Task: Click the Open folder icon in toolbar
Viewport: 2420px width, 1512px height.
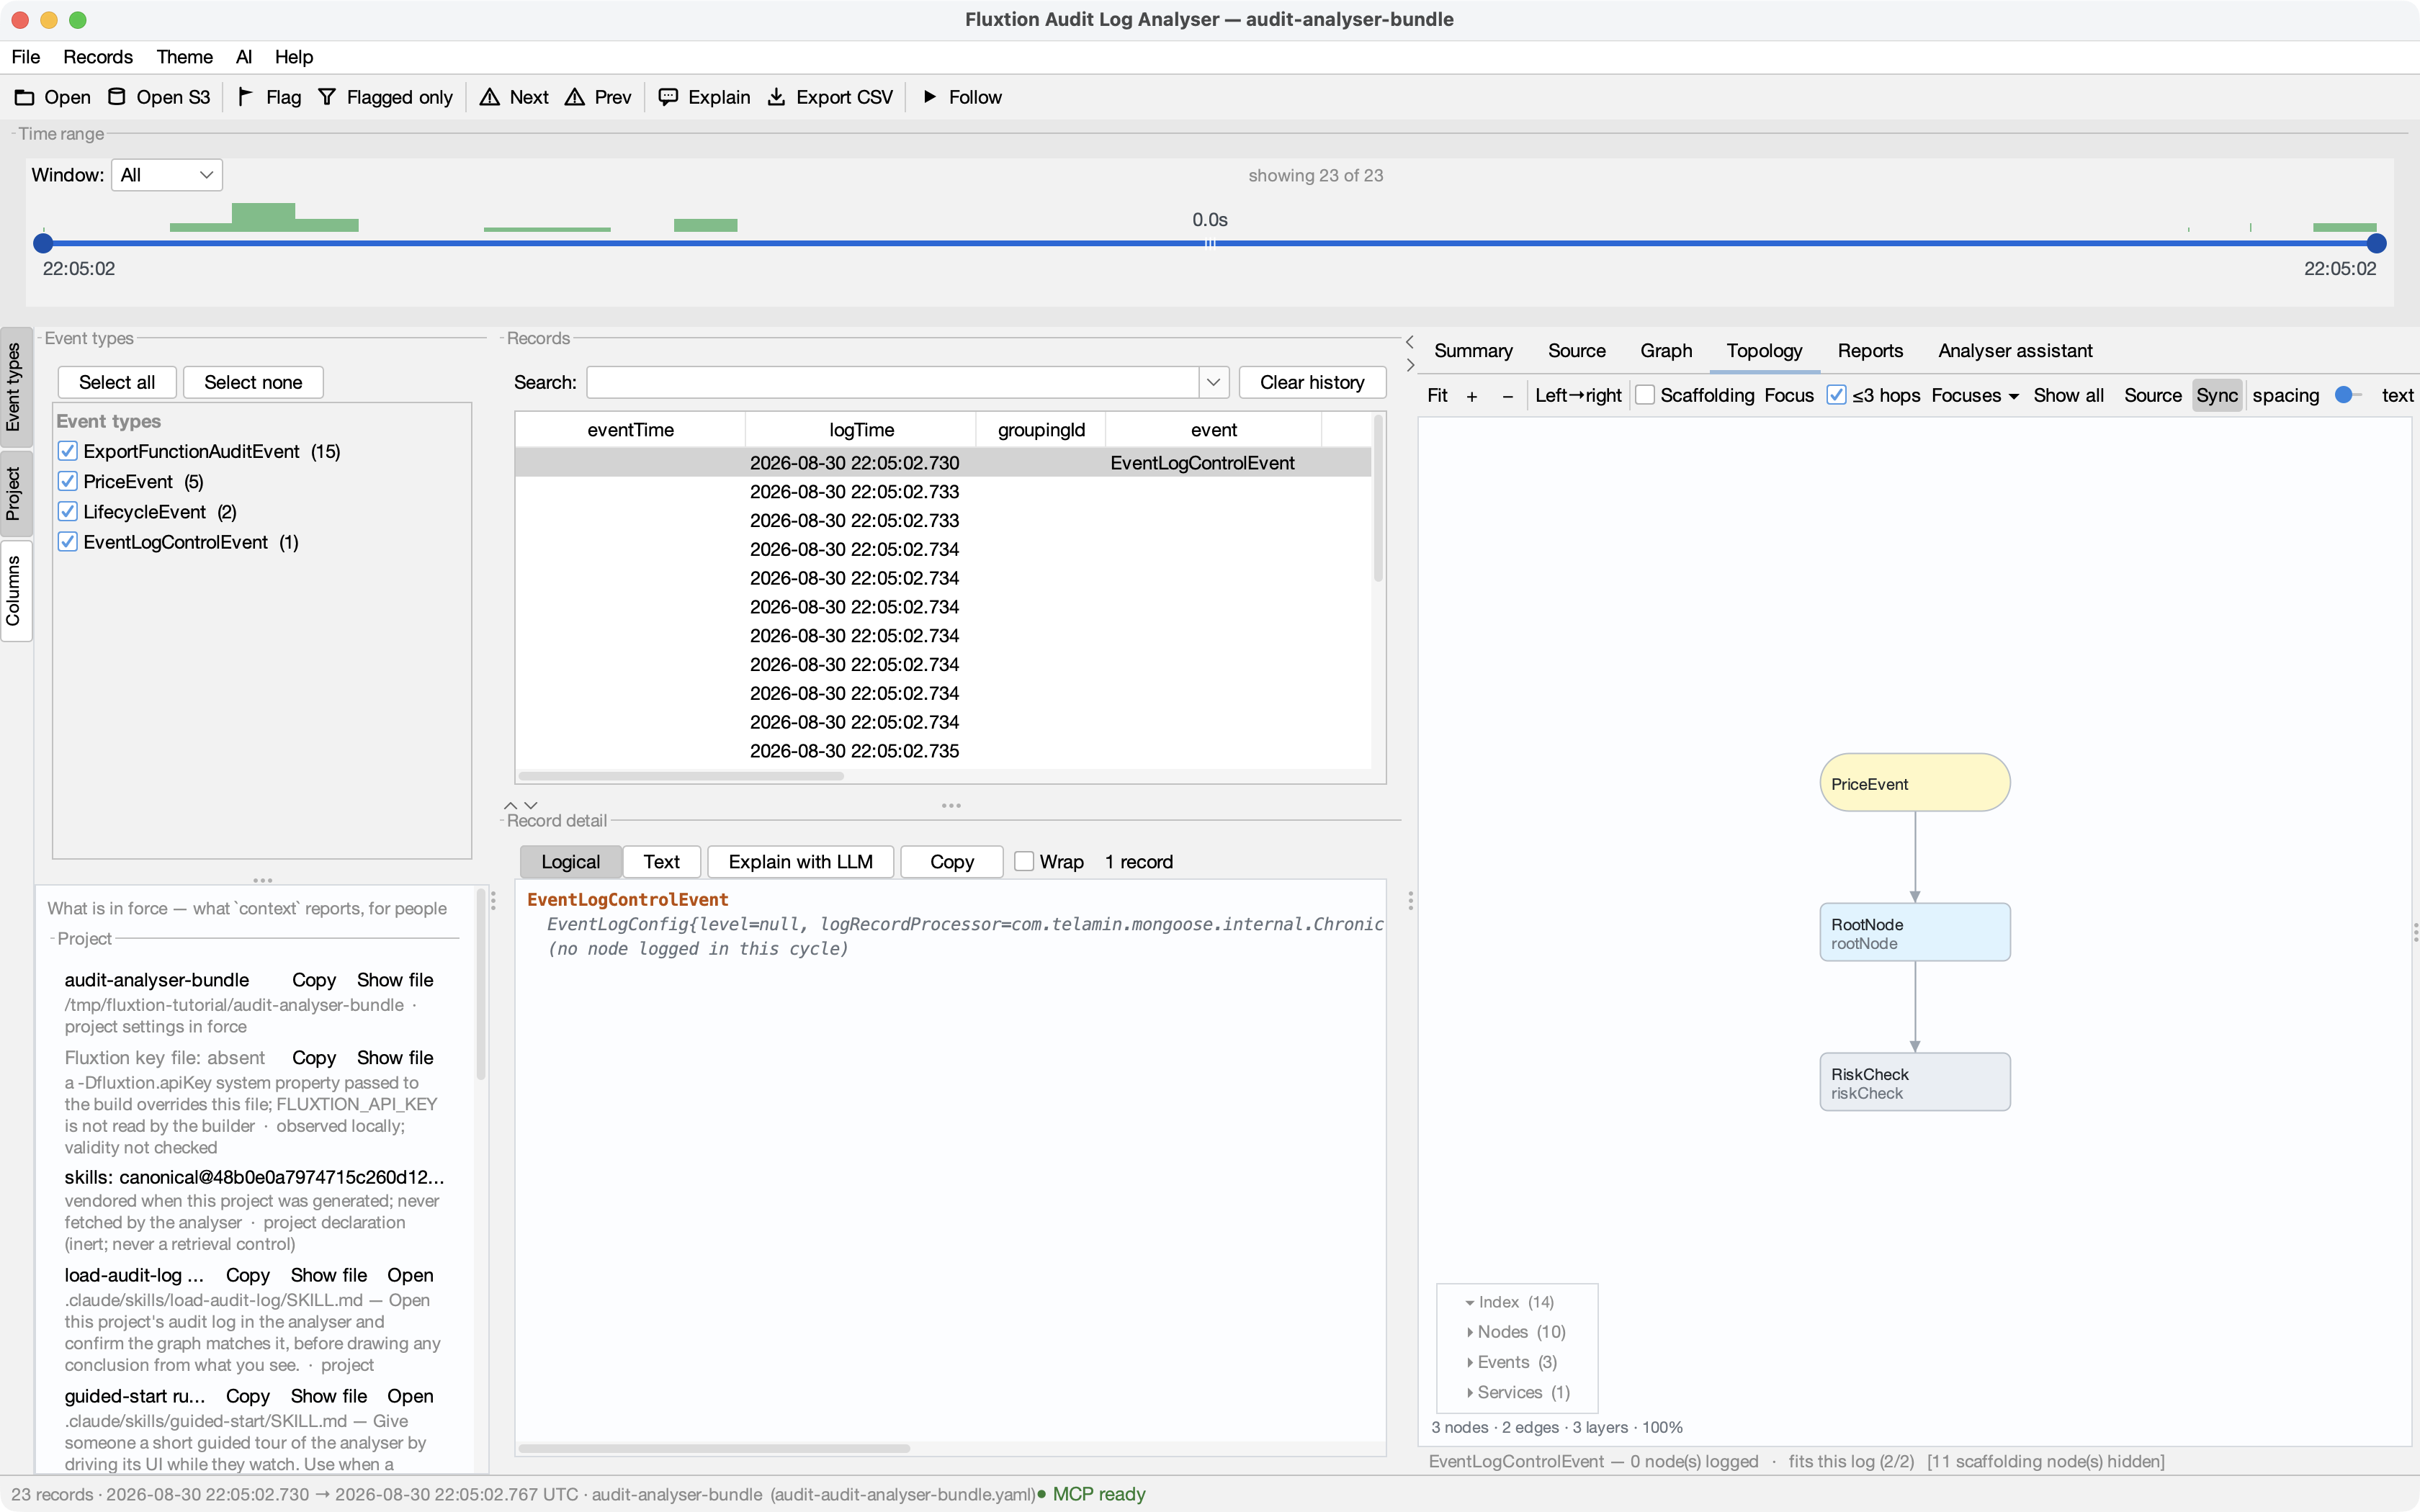Action: (24, 97)
